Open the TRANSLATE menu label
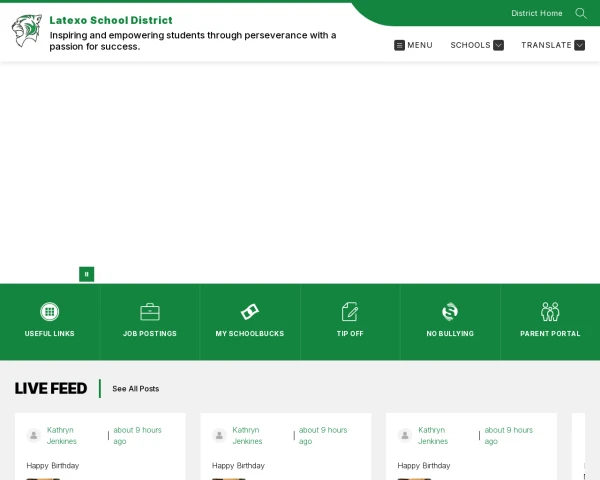 coord(546,45)
